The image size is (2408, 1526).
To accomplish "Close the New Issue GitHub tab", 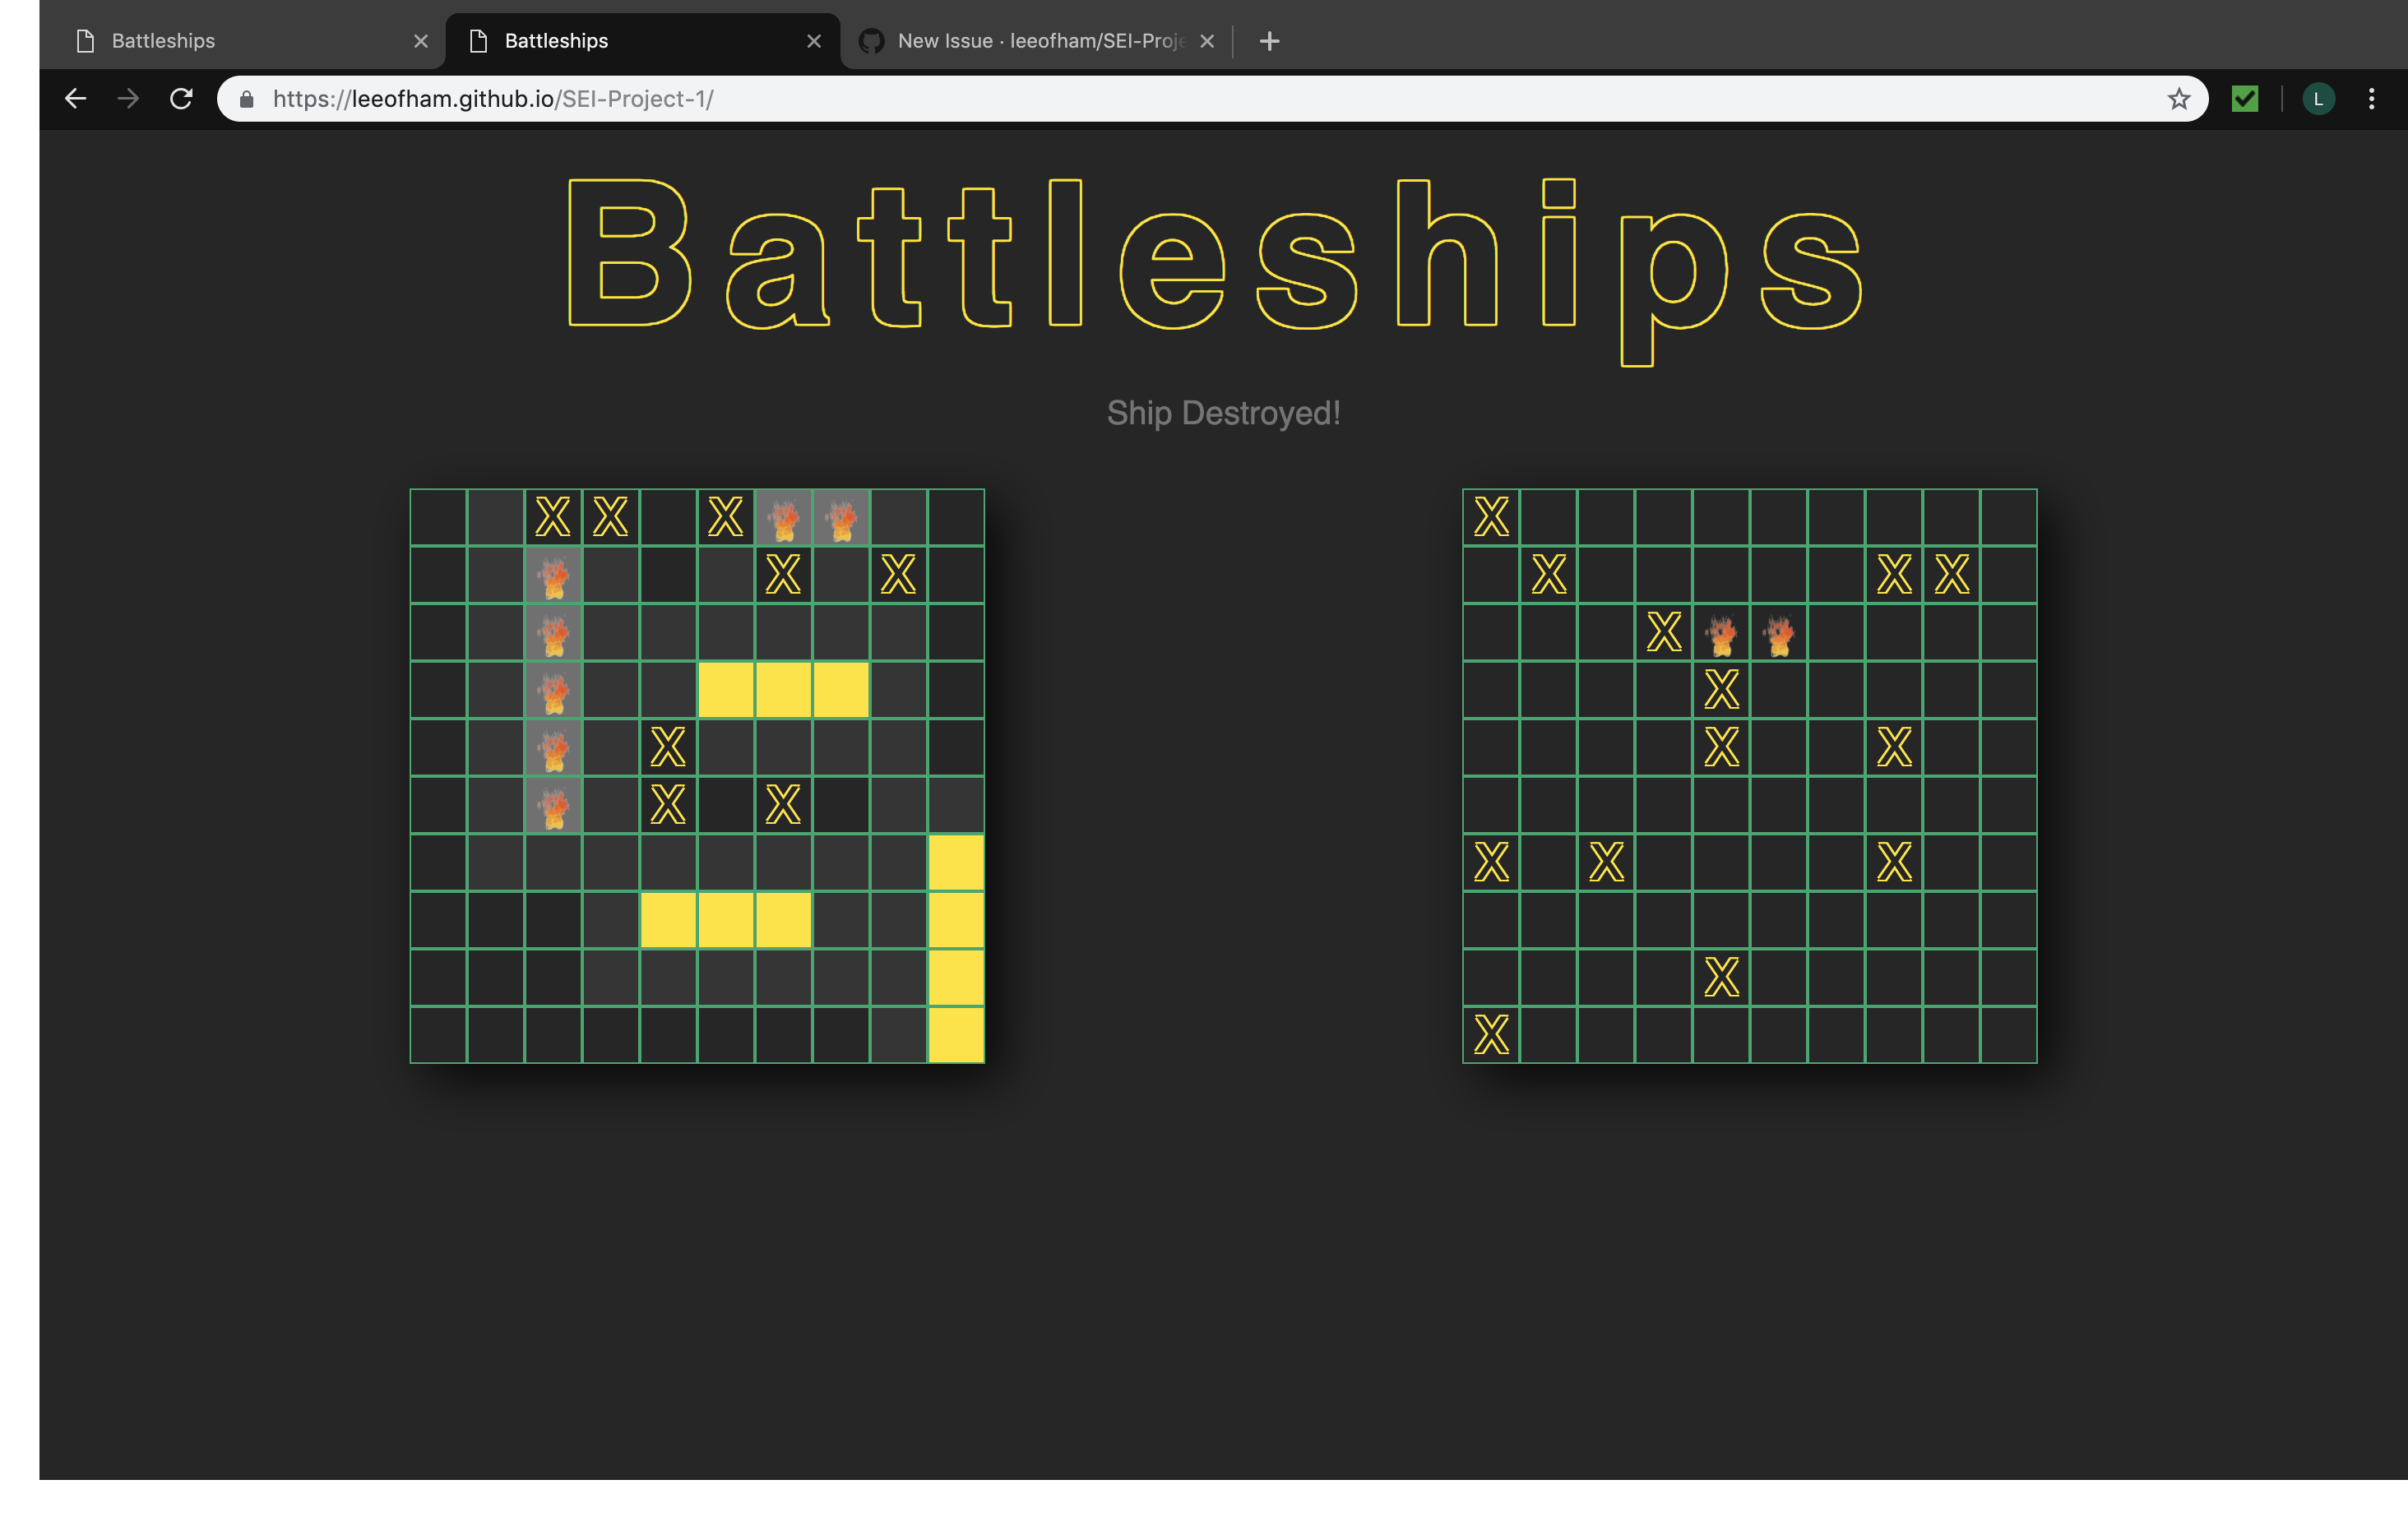I will [1207, 41].
